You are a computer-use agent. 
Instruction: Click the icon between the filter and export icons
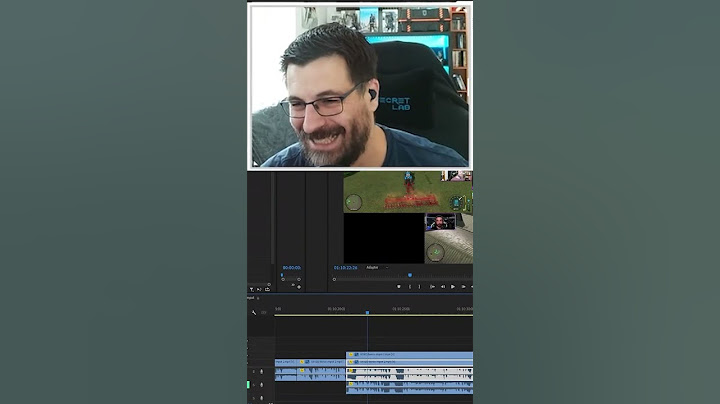pyautogui.click(x=259, y=289)
